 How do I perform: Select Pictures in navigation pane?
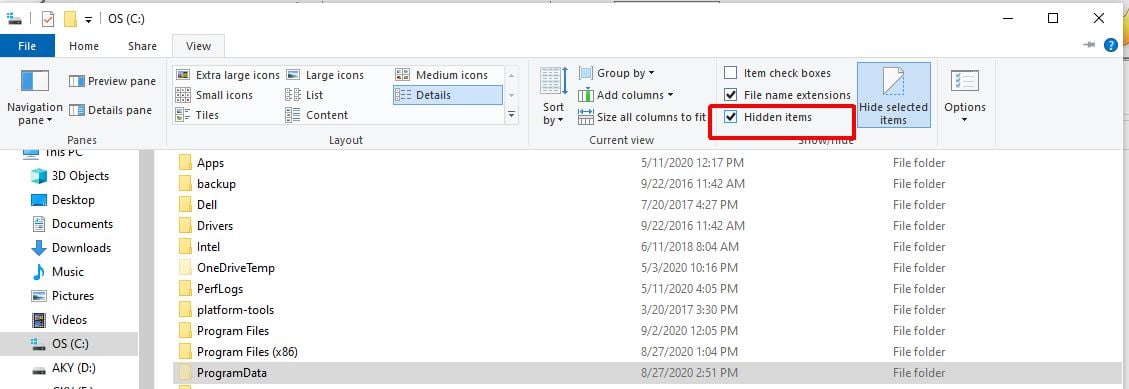click(x=62, y=296)
